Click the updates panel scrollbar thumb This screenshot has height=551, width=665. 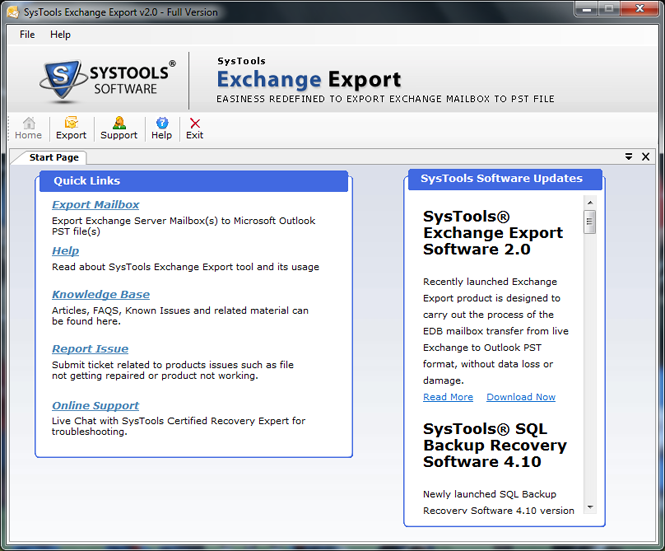(x=590, y=223)
